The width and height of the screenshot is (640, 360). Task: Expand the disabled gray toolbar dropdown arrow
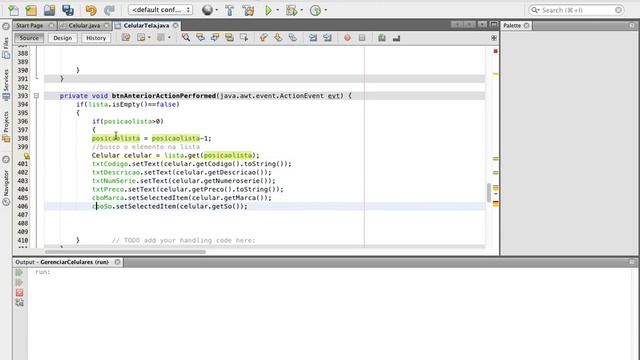[x=169, y=38]
